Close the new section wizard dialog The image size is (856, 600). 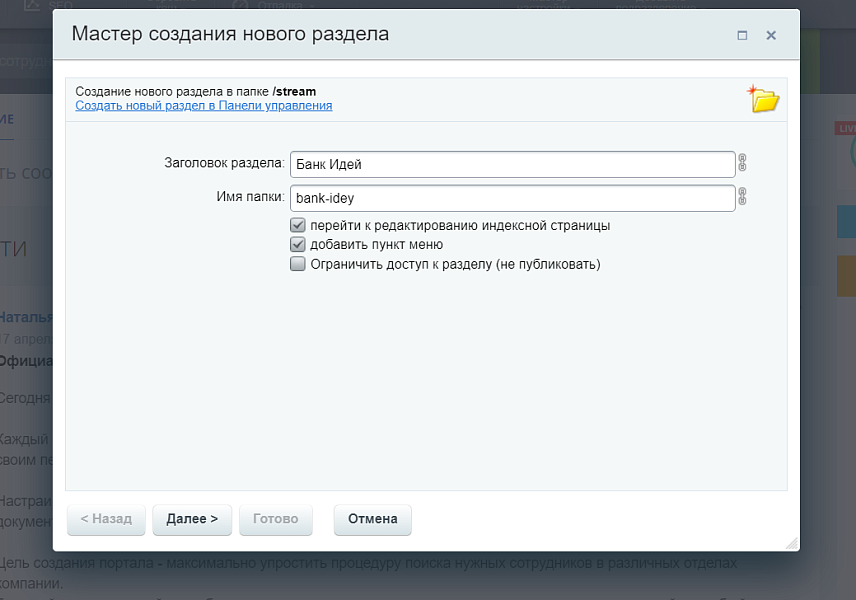771,35
